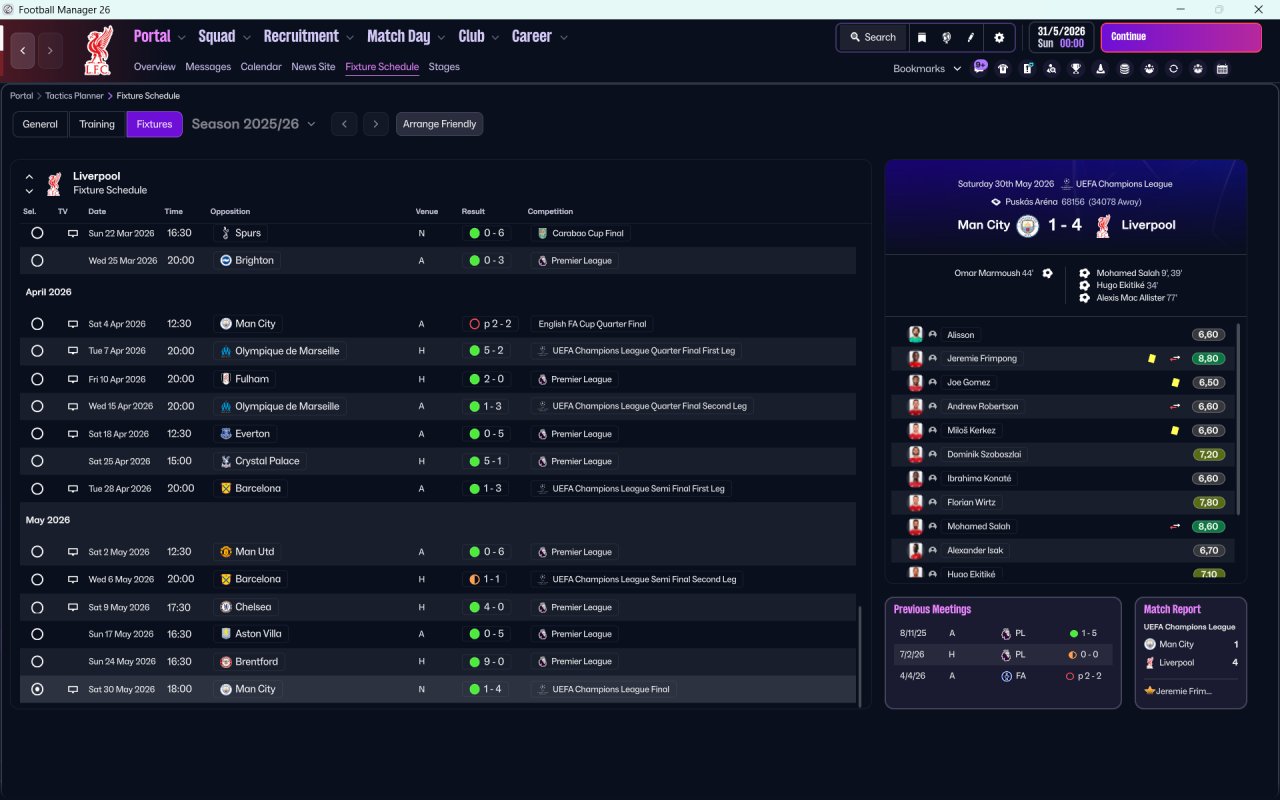The image size is (1280, 800).
Task: Open the trophy bookmark shortcut icon
Action: coord(1075,69)
